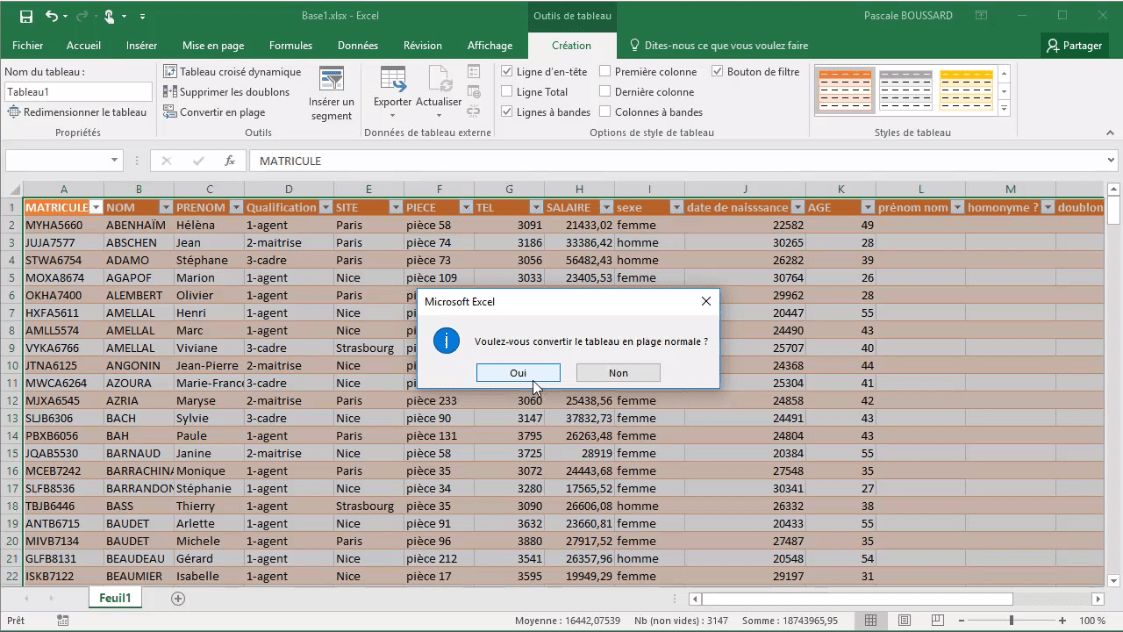Open the Formules ribbon tab
The width and height of the screenshot is (1123, 632).
click(290, 45)
